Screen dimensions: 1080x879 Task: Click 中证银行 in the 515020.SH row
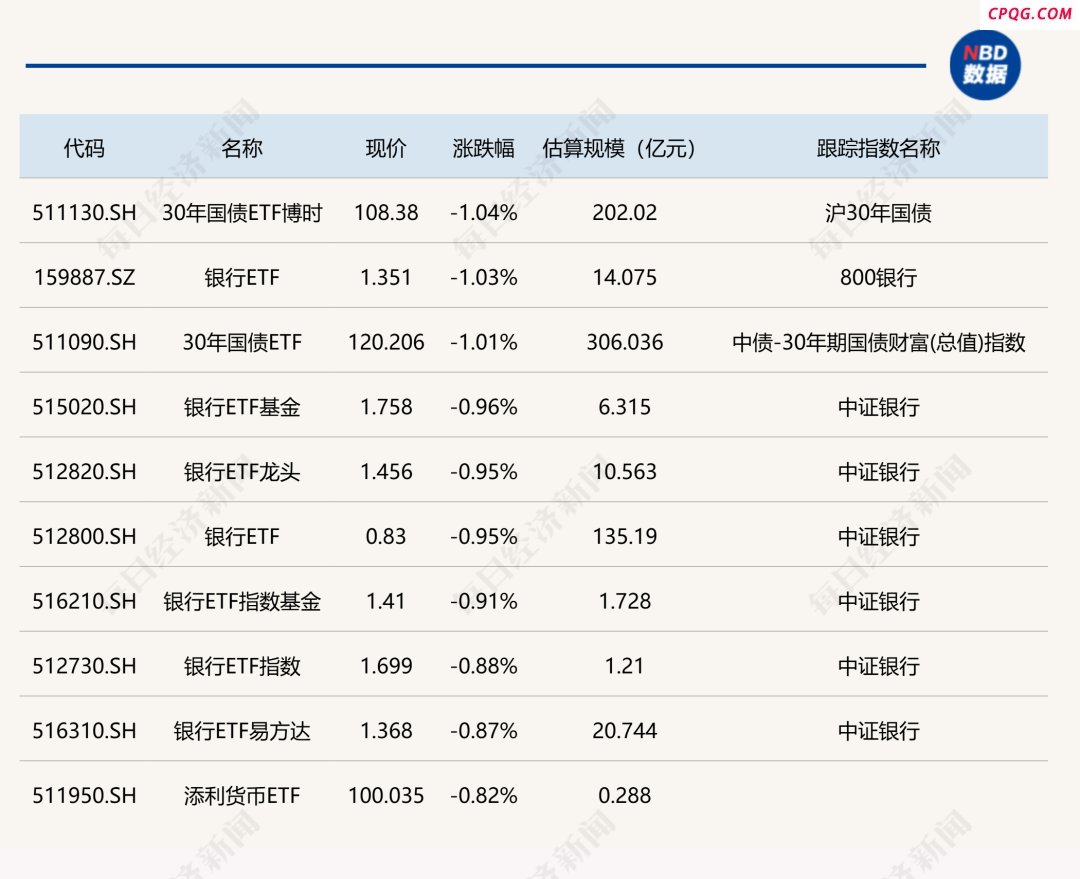click(x=878, y=407)
